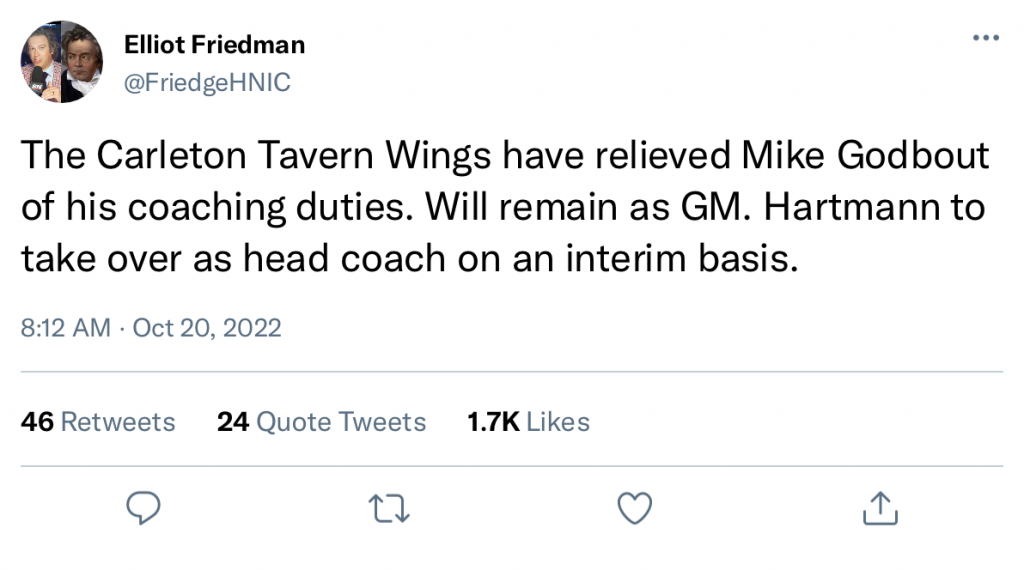See who gave the 1.7K Likes

click(528, 422)
